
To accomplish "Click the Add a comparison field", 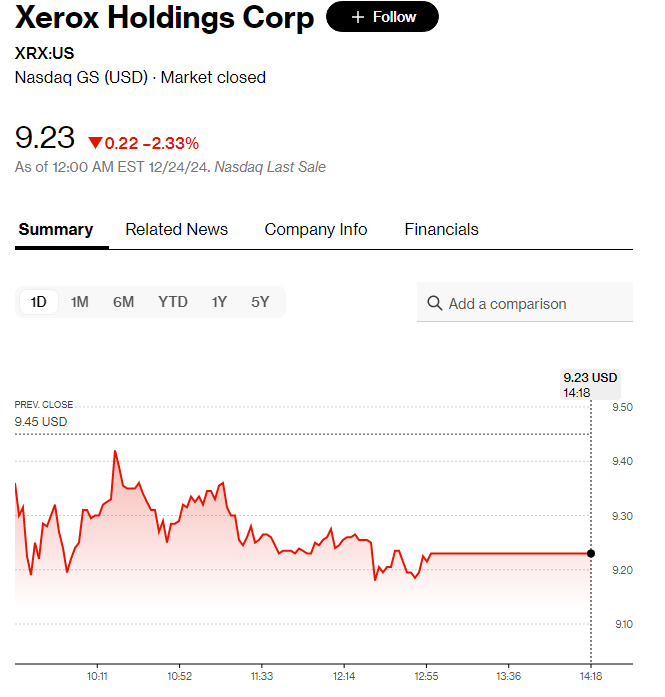I will (525, 302).
